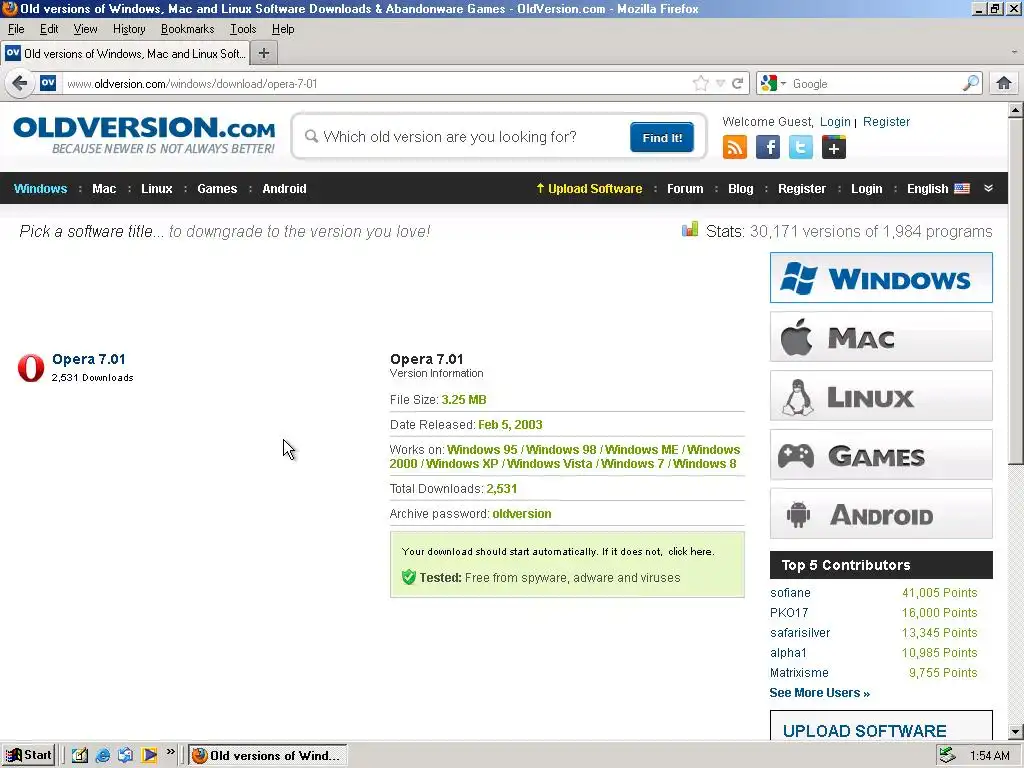Open the Edit menu
Image resolution: width=1024 pixels, height=768 pixels.
coord(49,29)
